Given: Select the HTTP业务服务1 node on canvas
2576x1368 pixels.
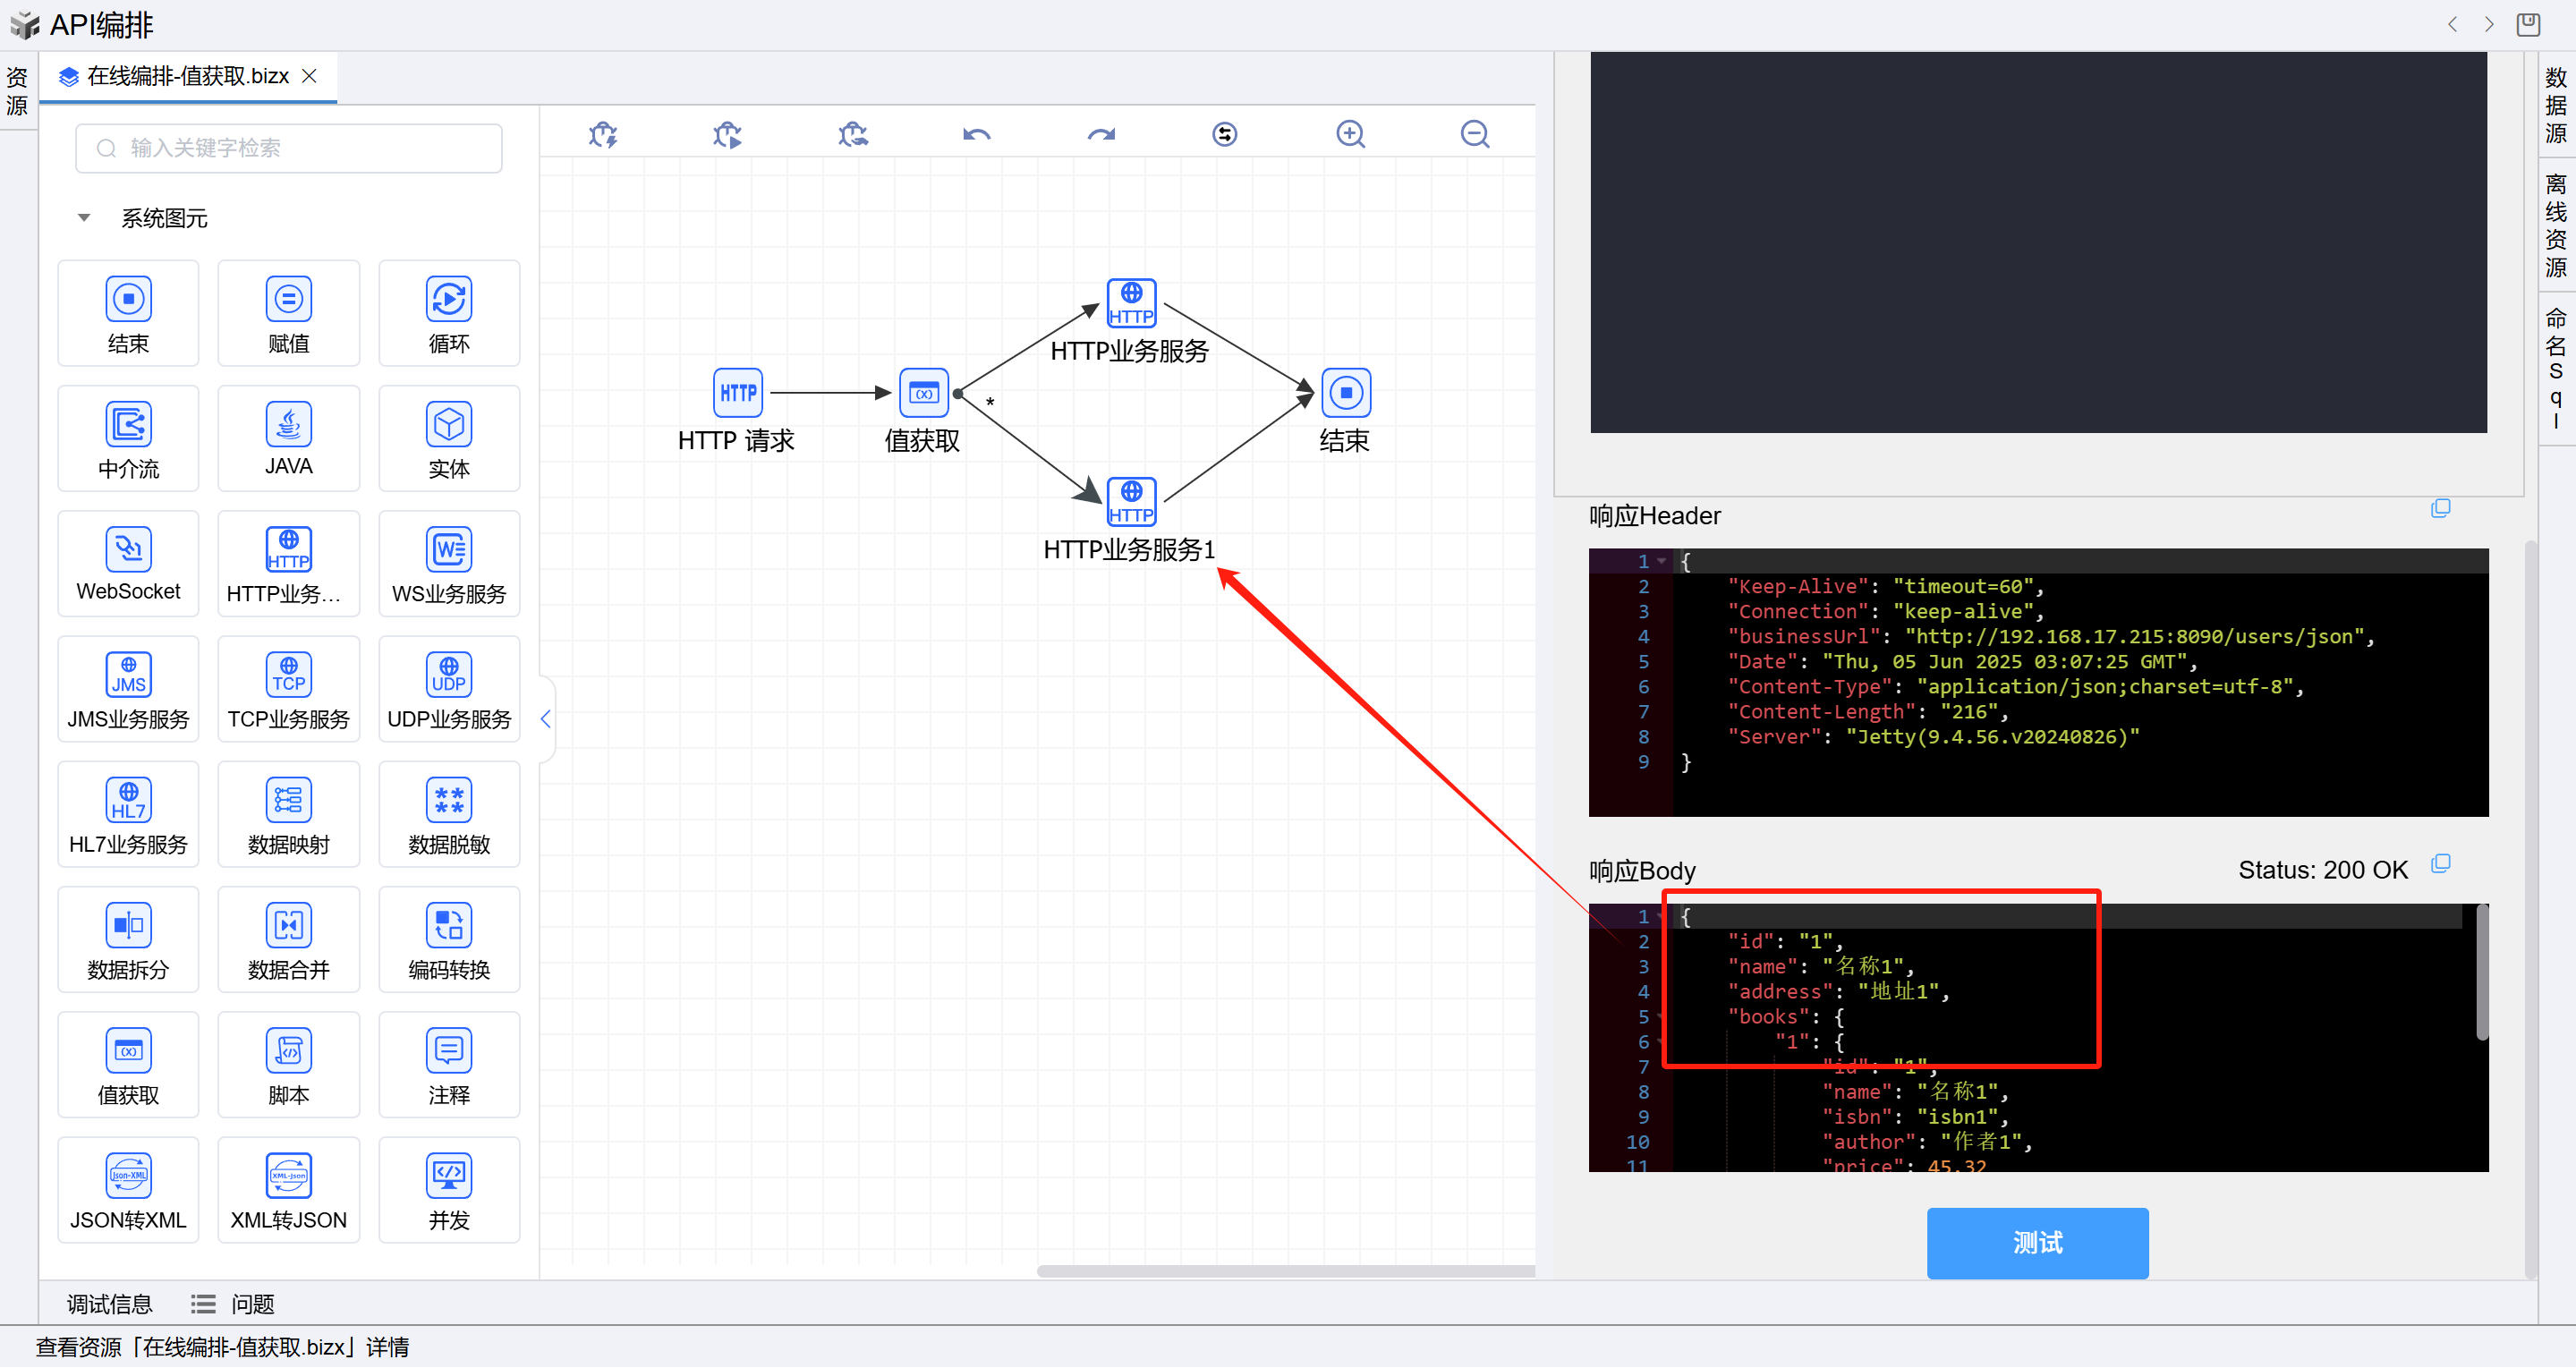Looking at the screenshot, I should 1131,502.
